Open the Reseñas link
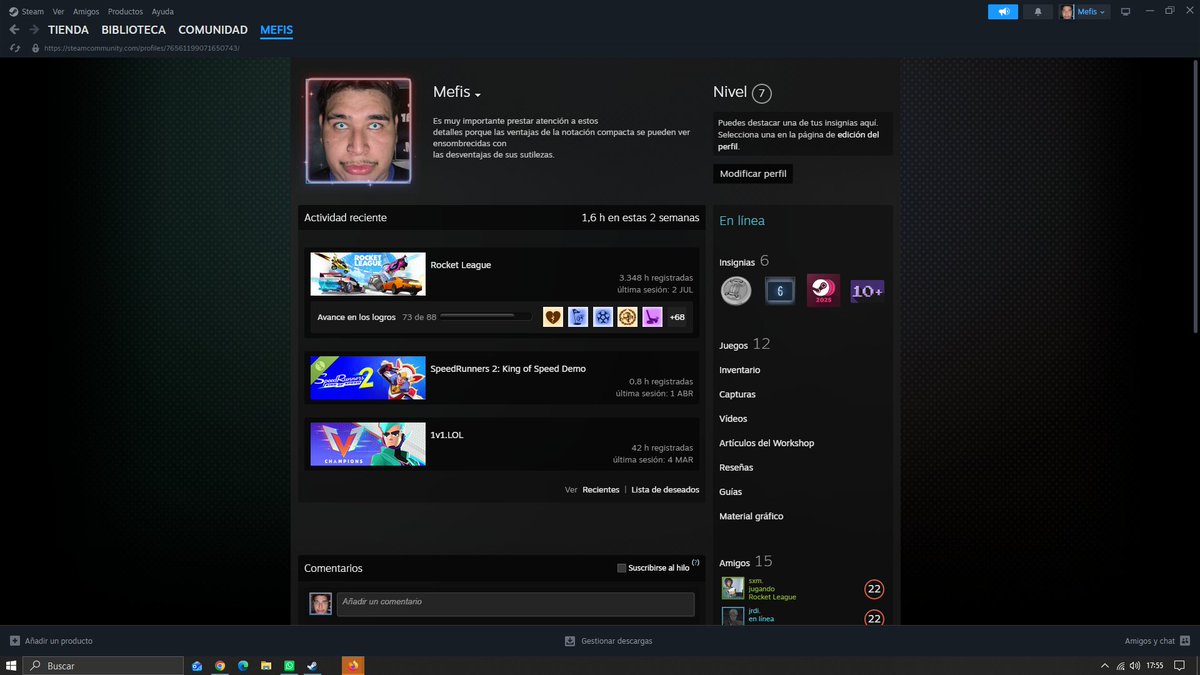This screenshot has width=1200, height=675. [736, 467]
